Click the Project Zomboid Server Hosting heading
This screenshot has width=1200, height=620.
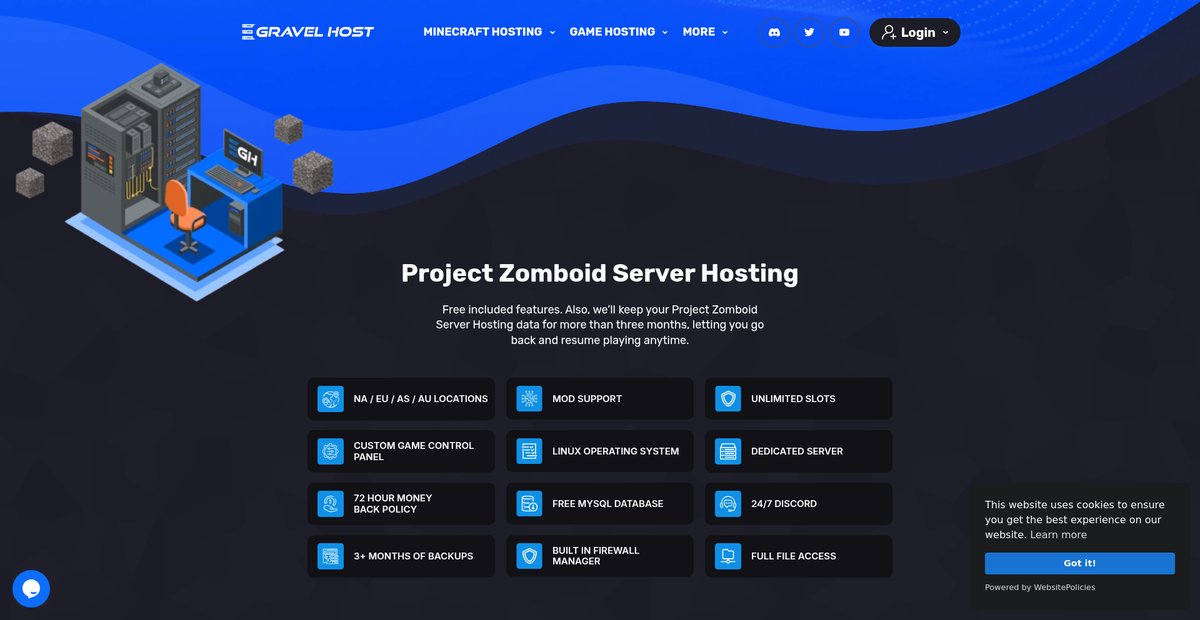coord(600,273)
